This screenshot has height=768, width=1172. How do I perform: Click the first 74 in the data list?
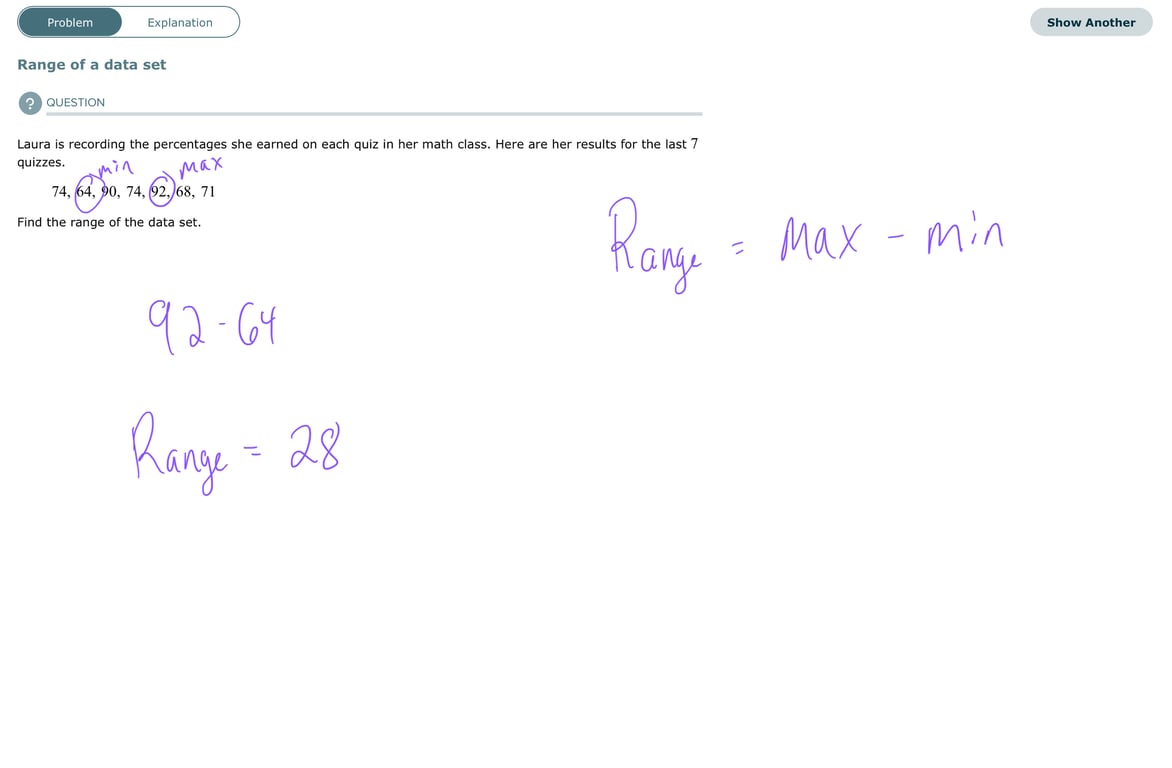pyautogui.click(x=60, y=191)
